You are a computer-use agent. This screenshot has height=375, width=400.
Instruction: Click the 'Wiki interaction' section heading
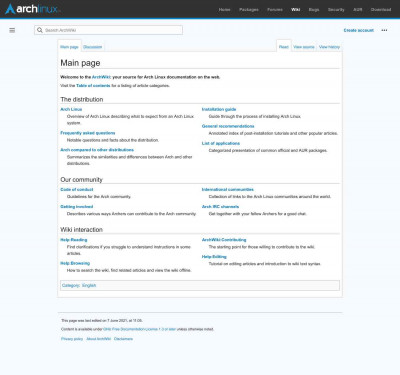(x=81, y=230)
